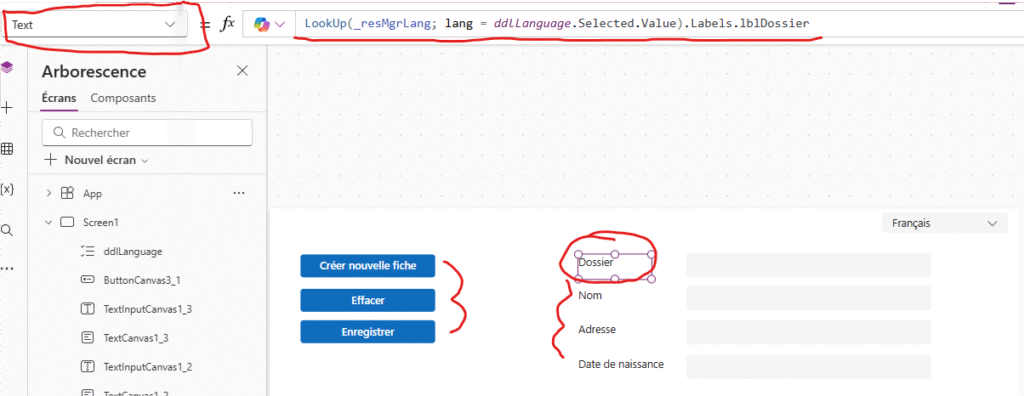Open the Tree view layers icon
The image size is (1024, 396).
pyautogui.click(x=7, y=67)
